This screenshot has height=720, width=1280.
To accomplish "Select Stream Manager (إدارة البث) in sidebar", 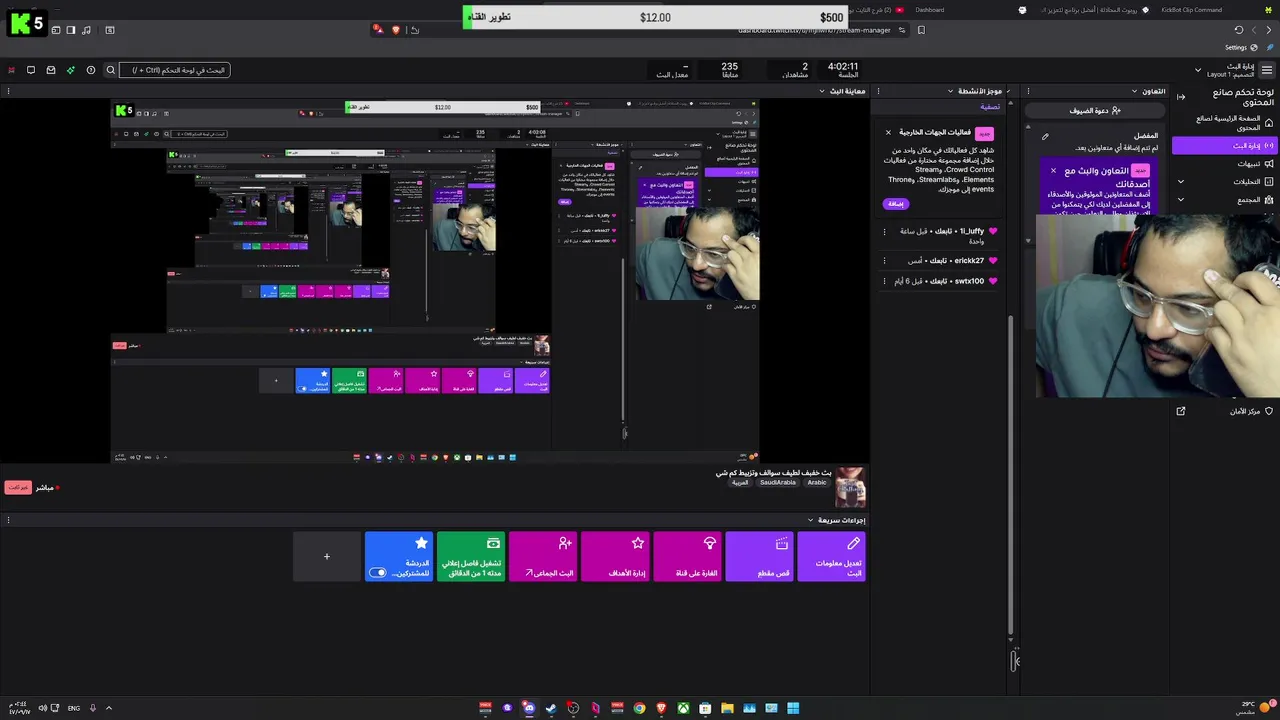I will pos(1225,146).
